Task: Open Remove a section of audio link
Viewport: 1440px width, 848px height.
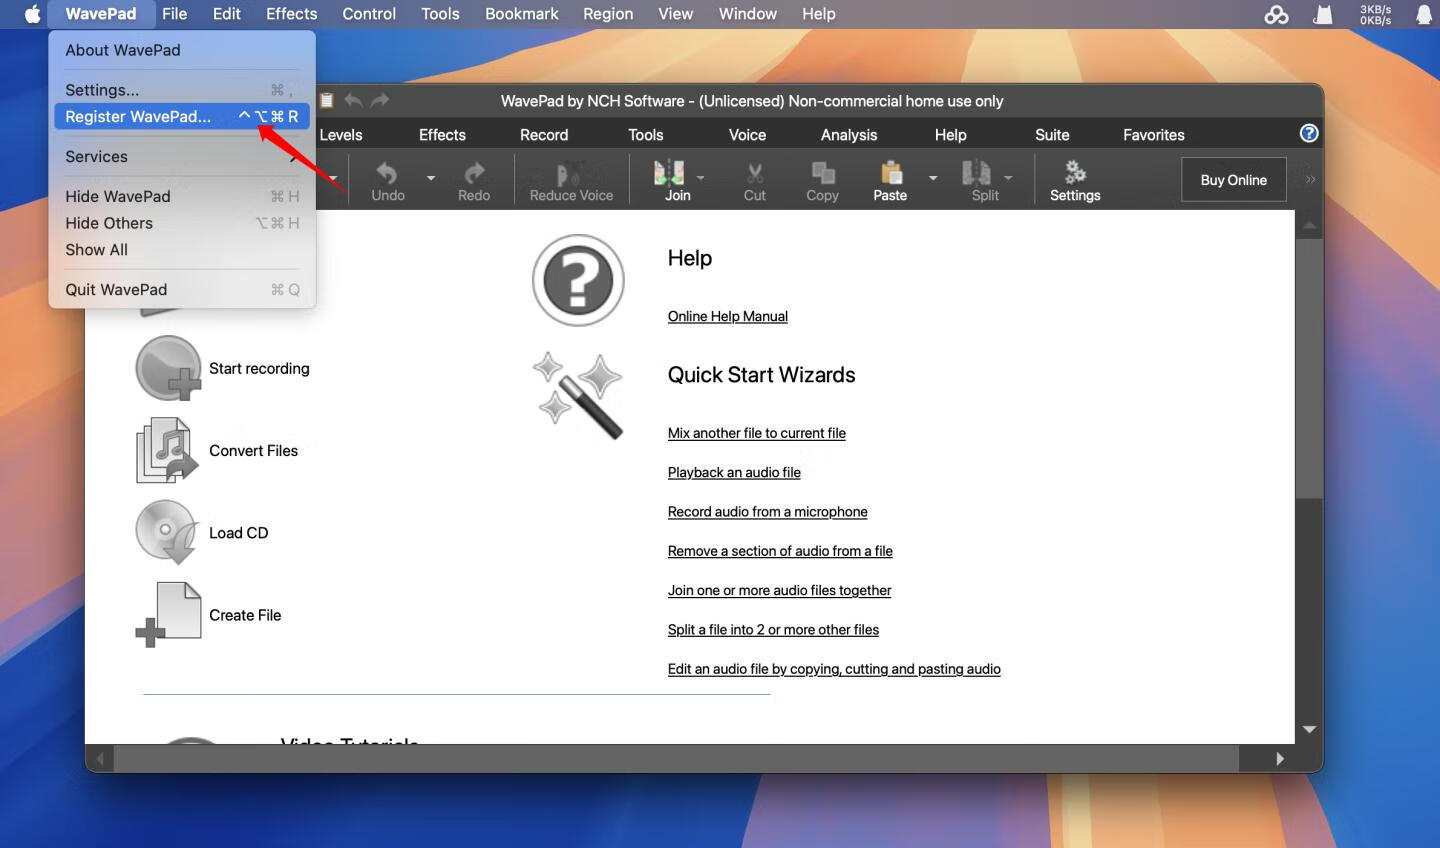Action: (x=780, y=551)
